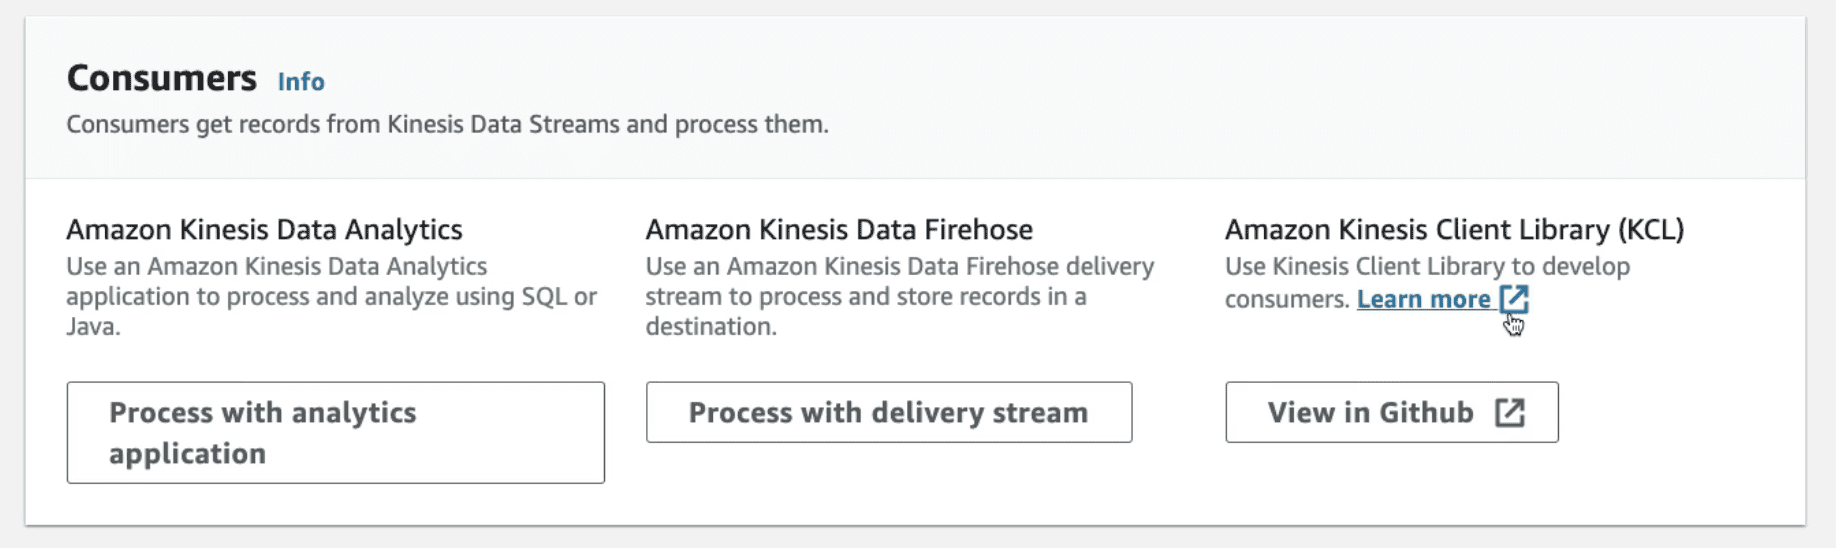Click the word "Java." in the Analytics description
1836x548 pixels.
pyautogui.click(x=93, y=327)
